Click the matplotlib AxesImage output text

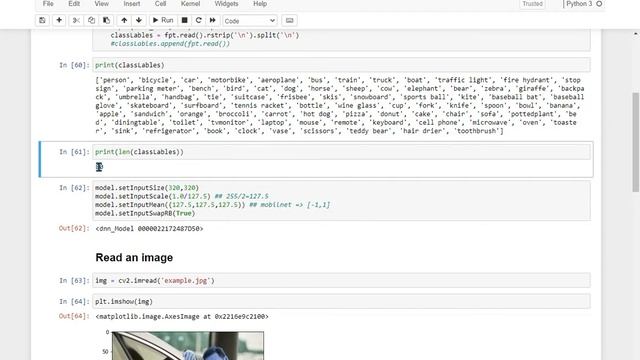182,316
